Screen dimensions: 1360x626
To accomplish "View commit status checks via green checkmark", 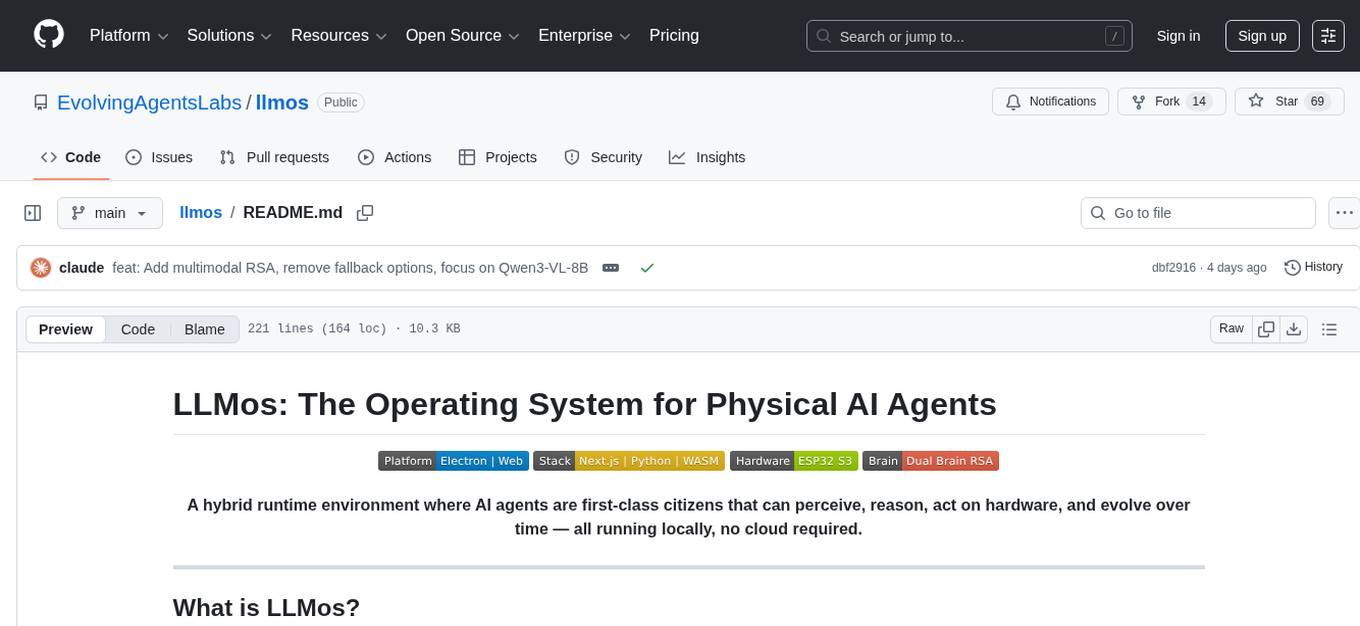I will [647, 267].
